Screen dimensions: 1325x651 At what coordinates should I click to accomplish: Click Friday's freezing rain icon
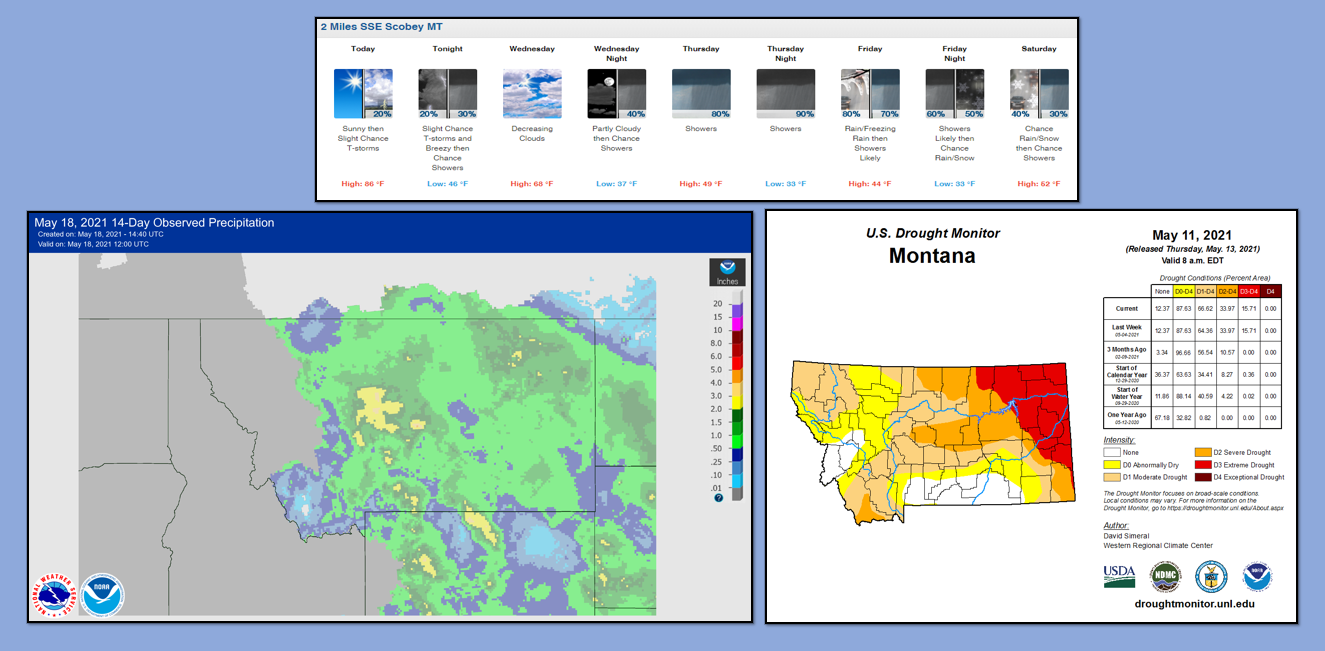point(869,91)
